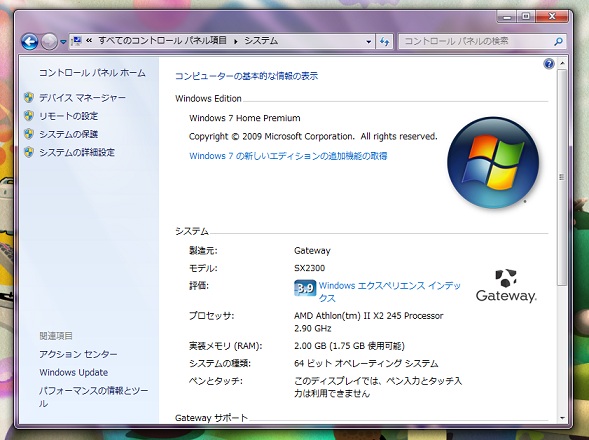The width and height of the screenshot is (589, 440).
Task: Open システムの詳細設定
Action: 77,152
